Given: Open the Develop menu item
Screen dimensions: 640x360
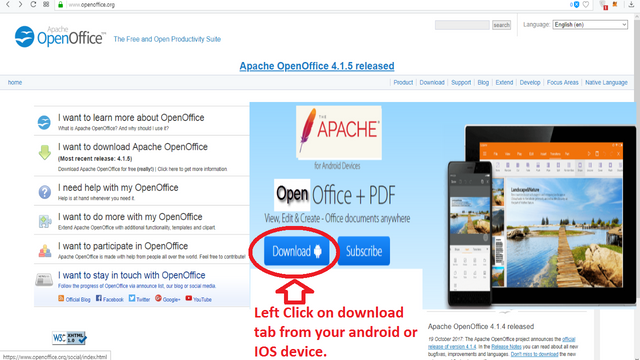Looking at the screenshot, I should point(530,82).
